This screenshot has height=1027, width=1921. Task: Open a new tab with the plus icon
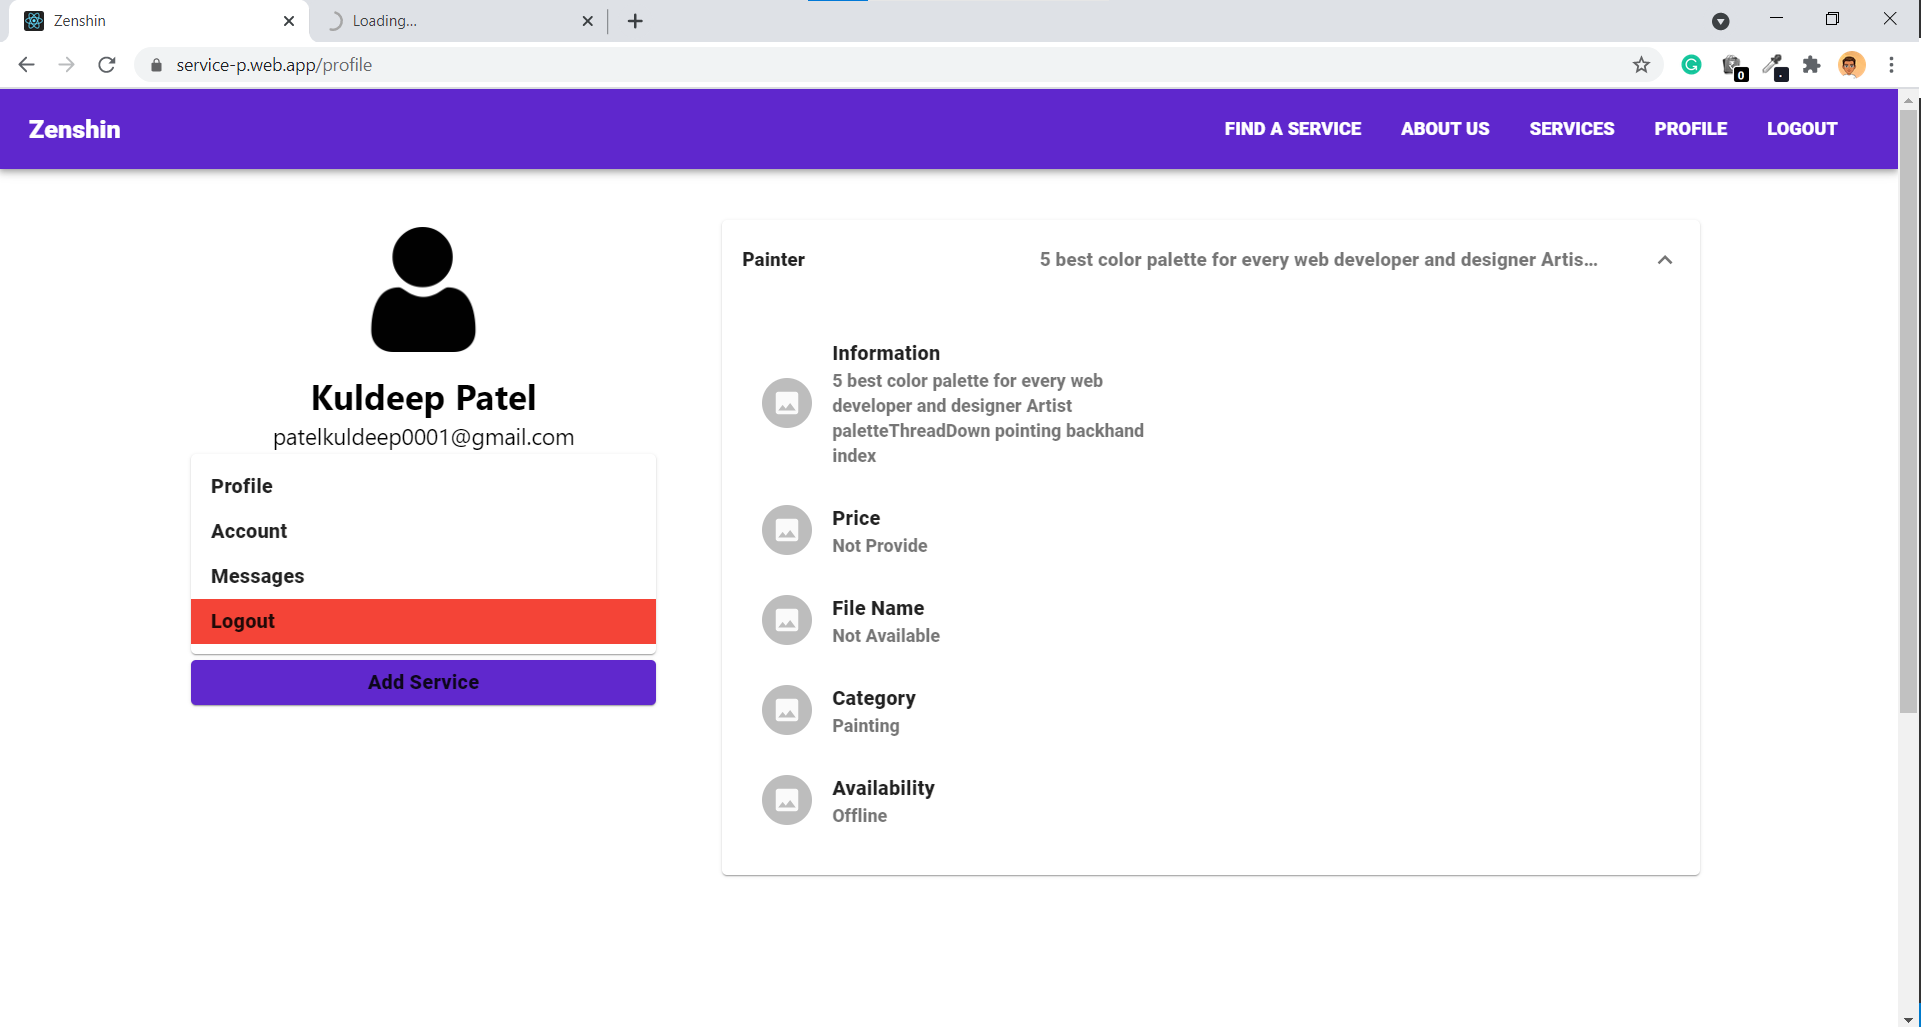coord(635,21)
